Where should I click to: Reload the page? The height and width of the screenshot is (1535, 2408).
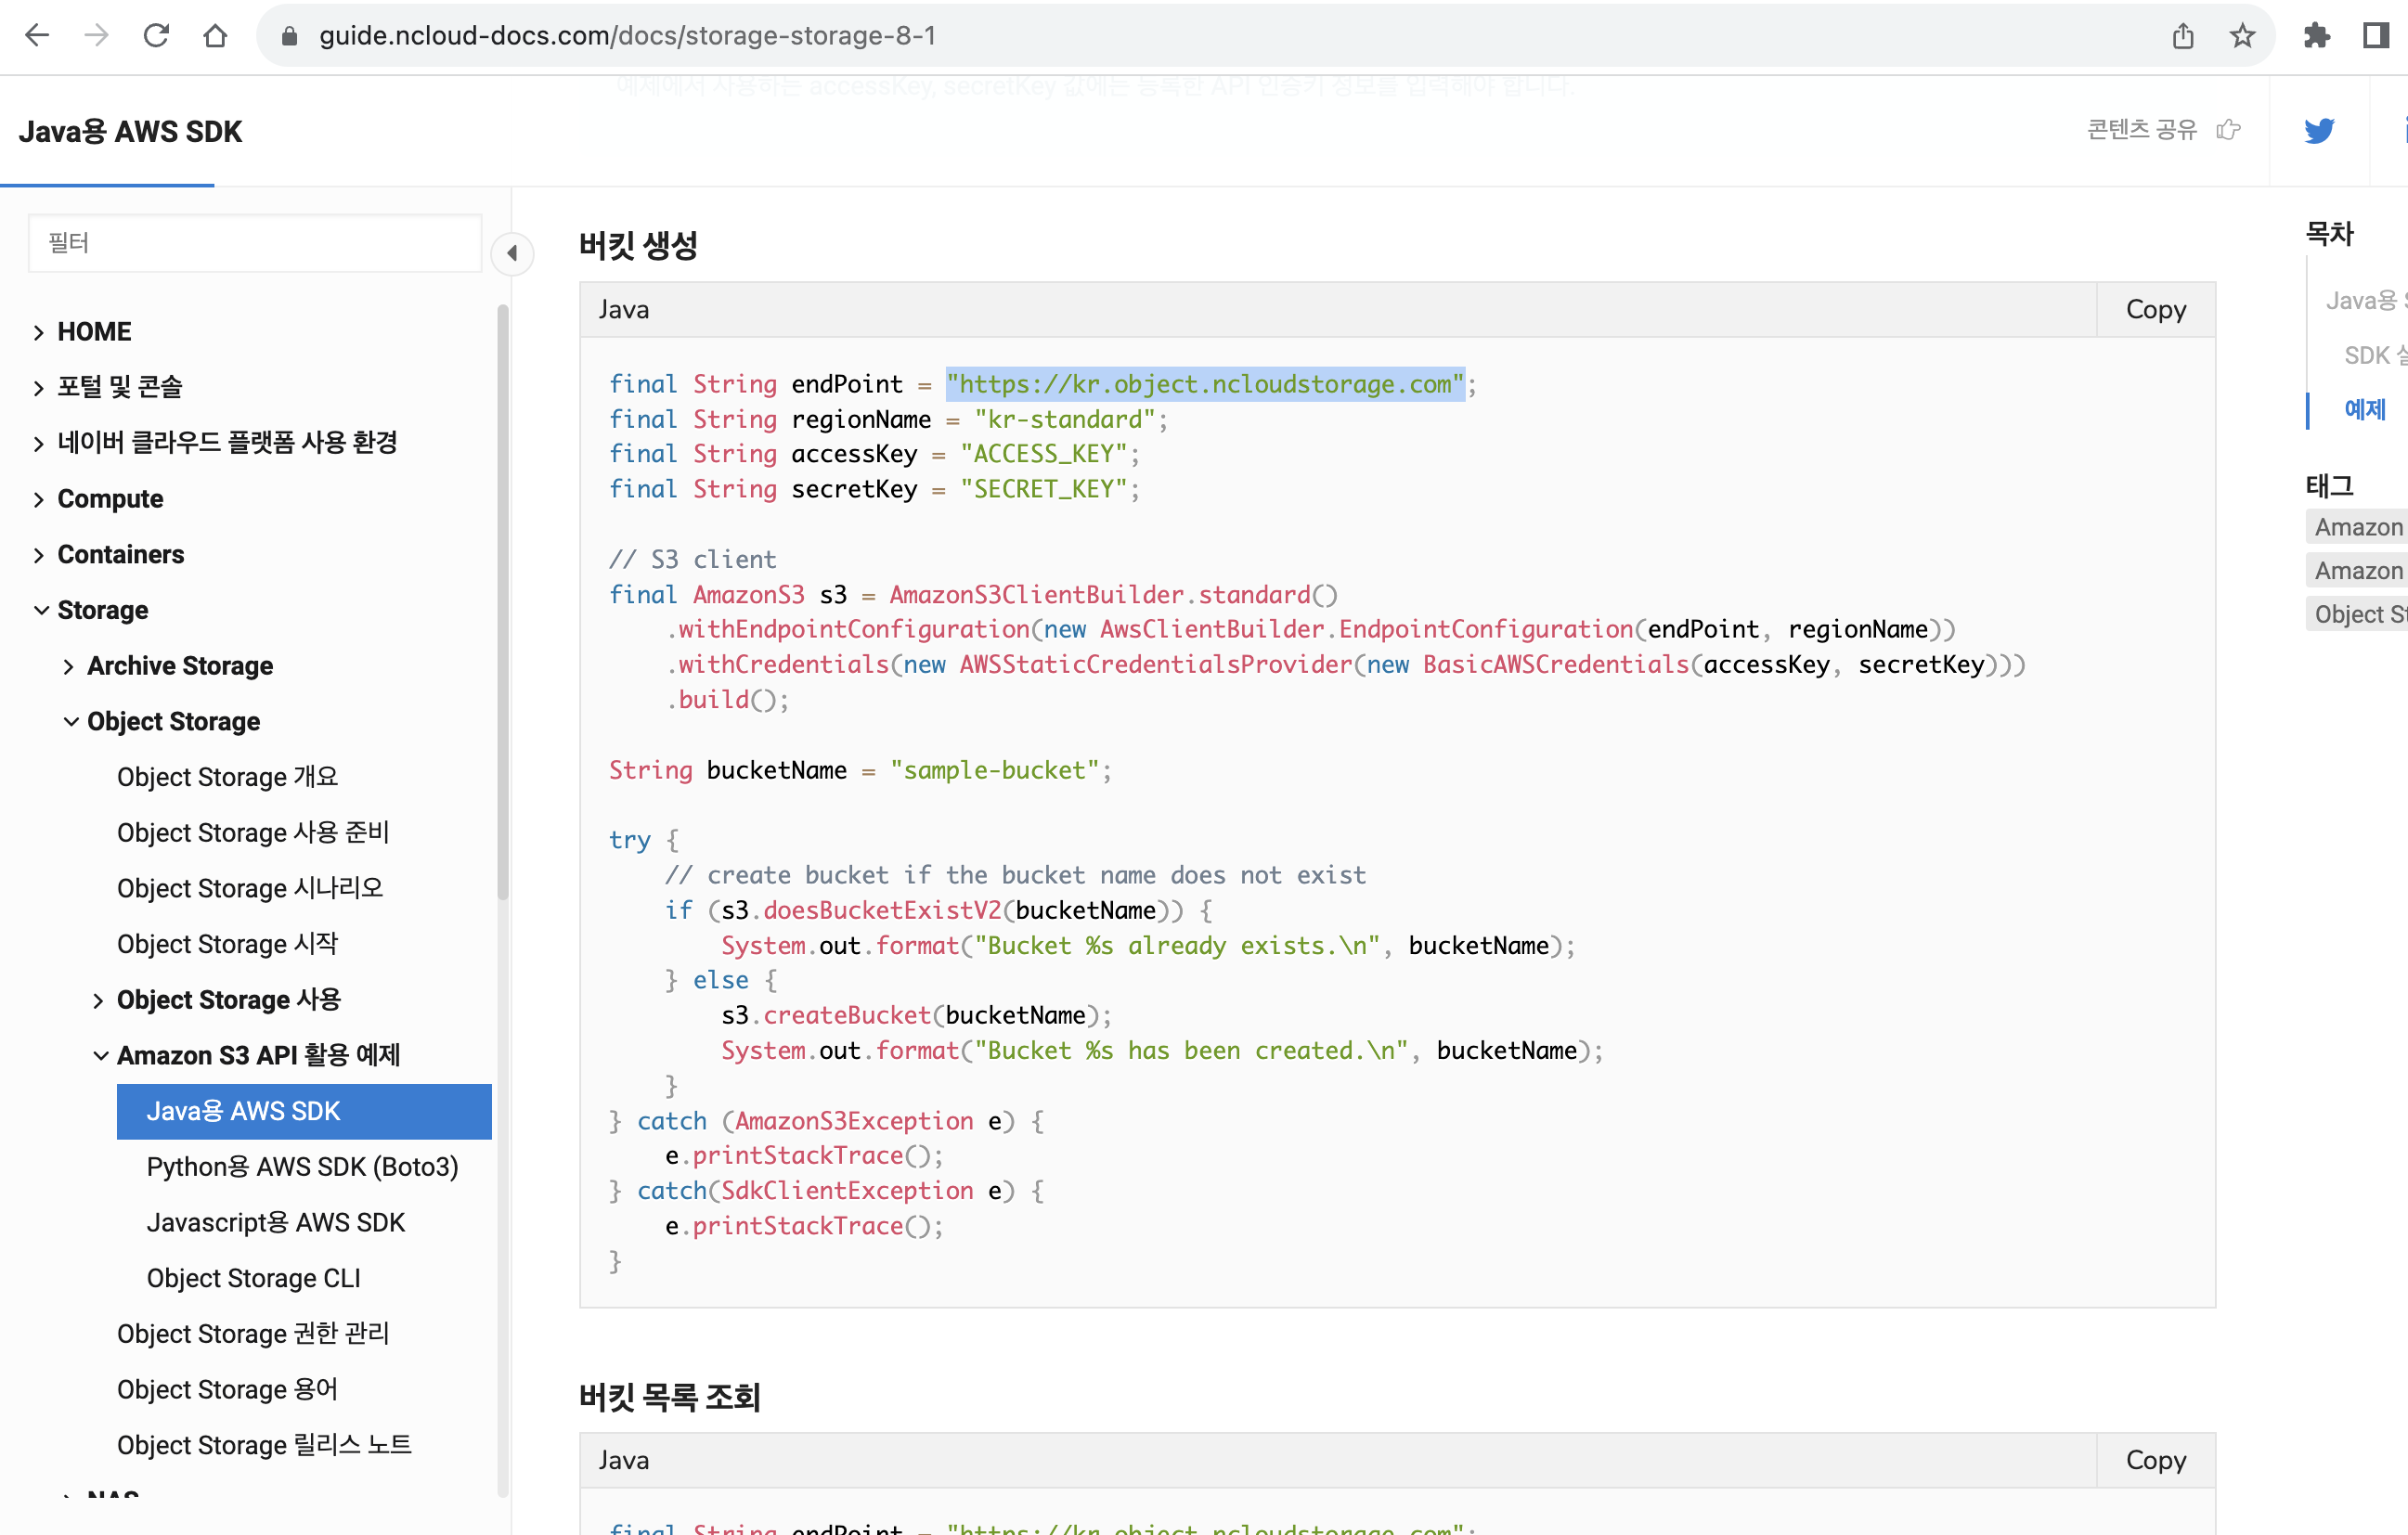point(156,36)
